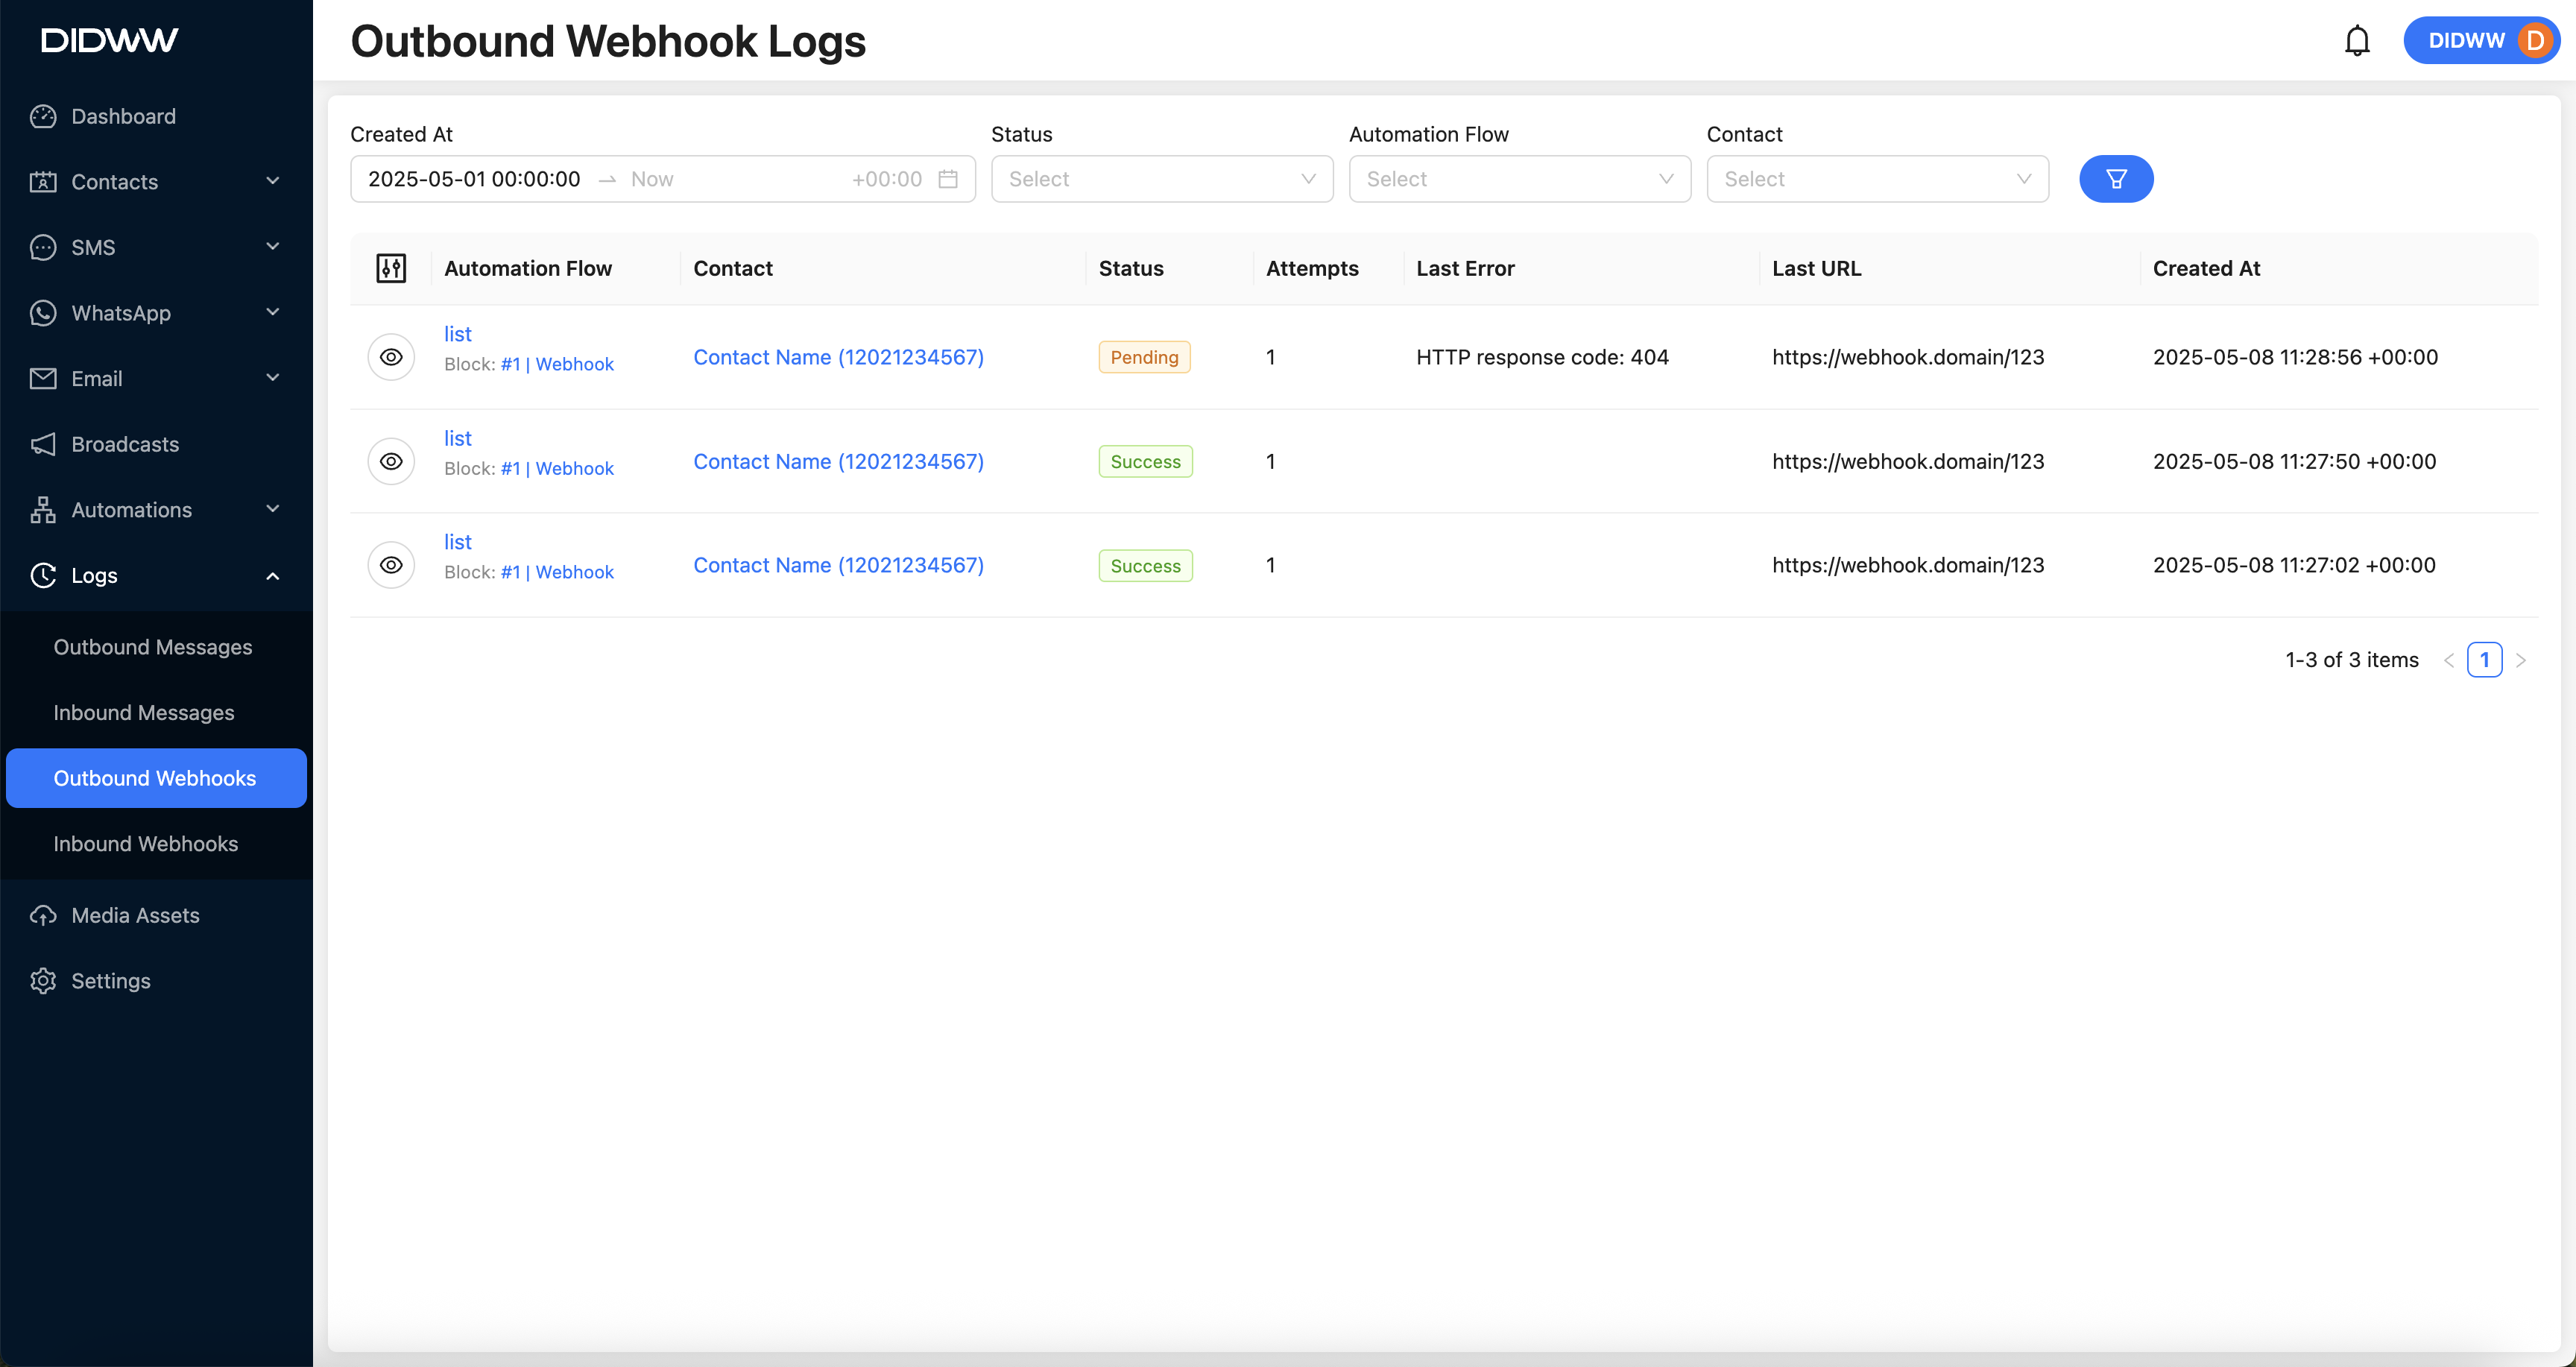Open the Status filter dropdown

(1161, 179)
